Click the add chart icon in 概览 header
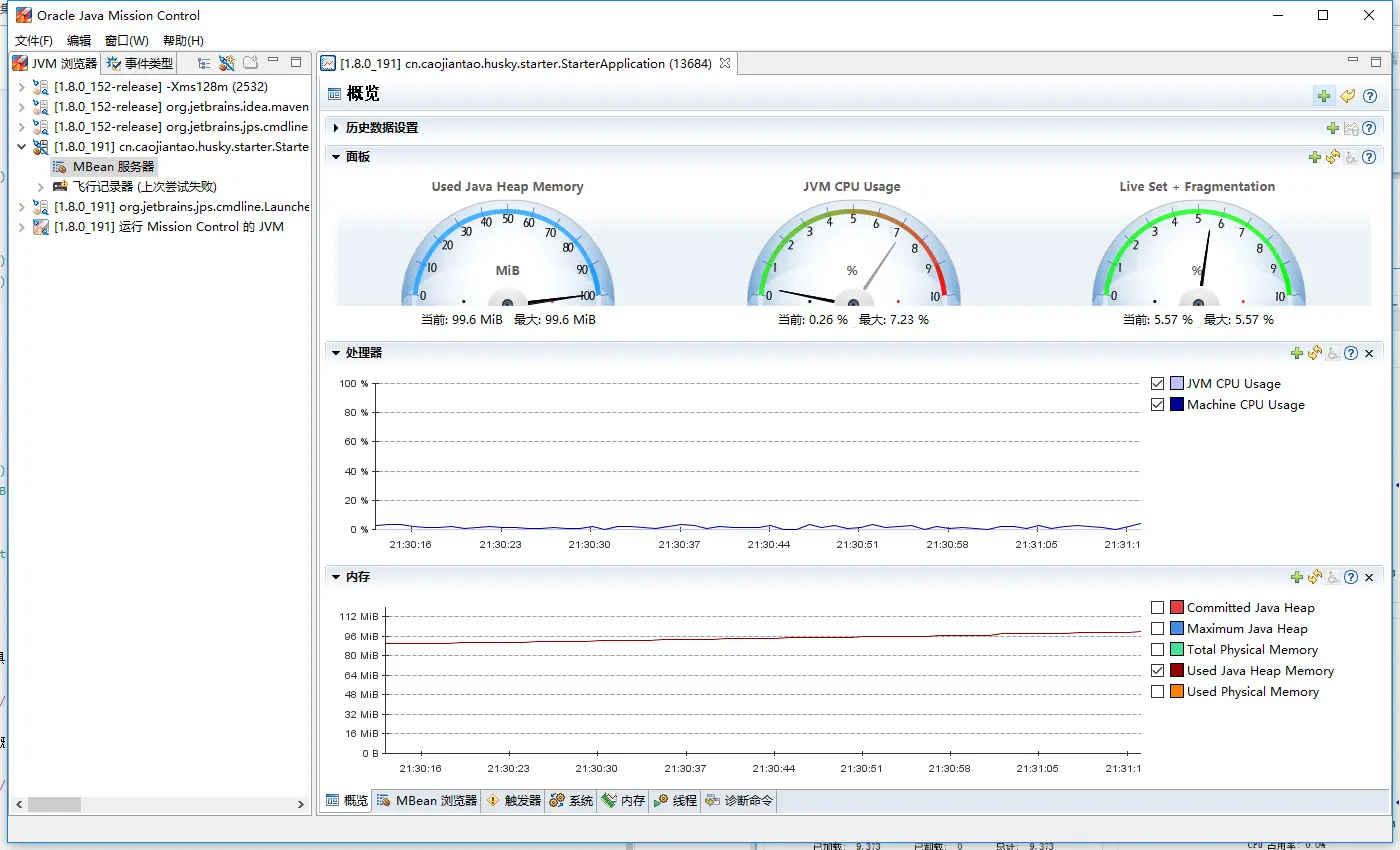Image resolution: width=1400 pixels, height=850 pixels. point(1324,96)
